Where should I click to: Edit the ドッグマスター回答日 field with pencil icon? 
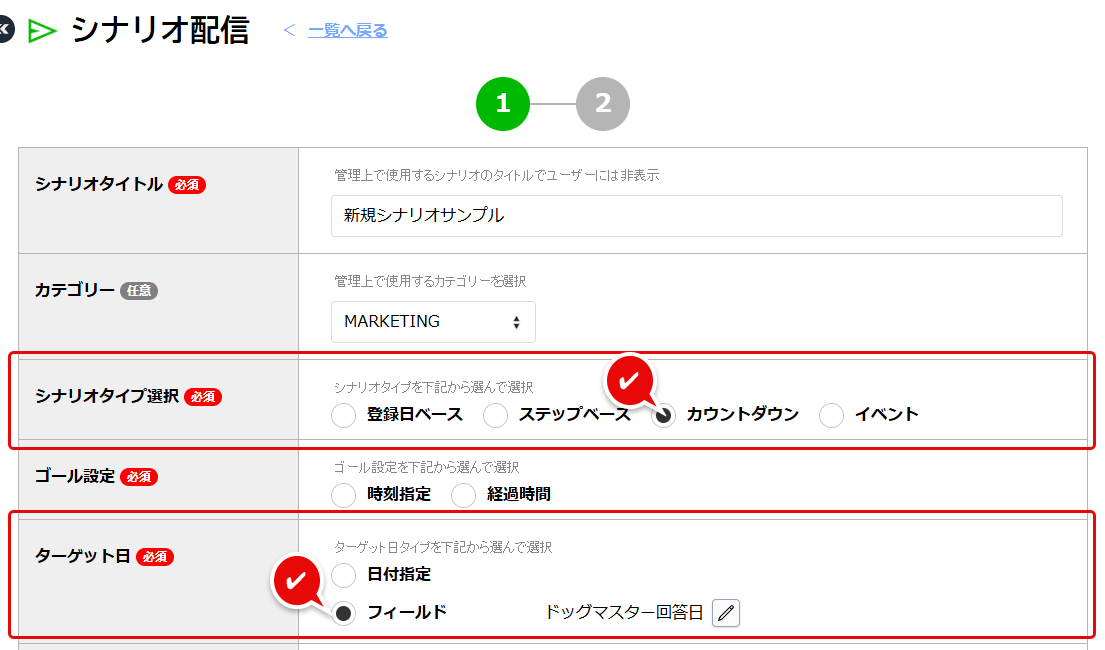tap(726, 613)
